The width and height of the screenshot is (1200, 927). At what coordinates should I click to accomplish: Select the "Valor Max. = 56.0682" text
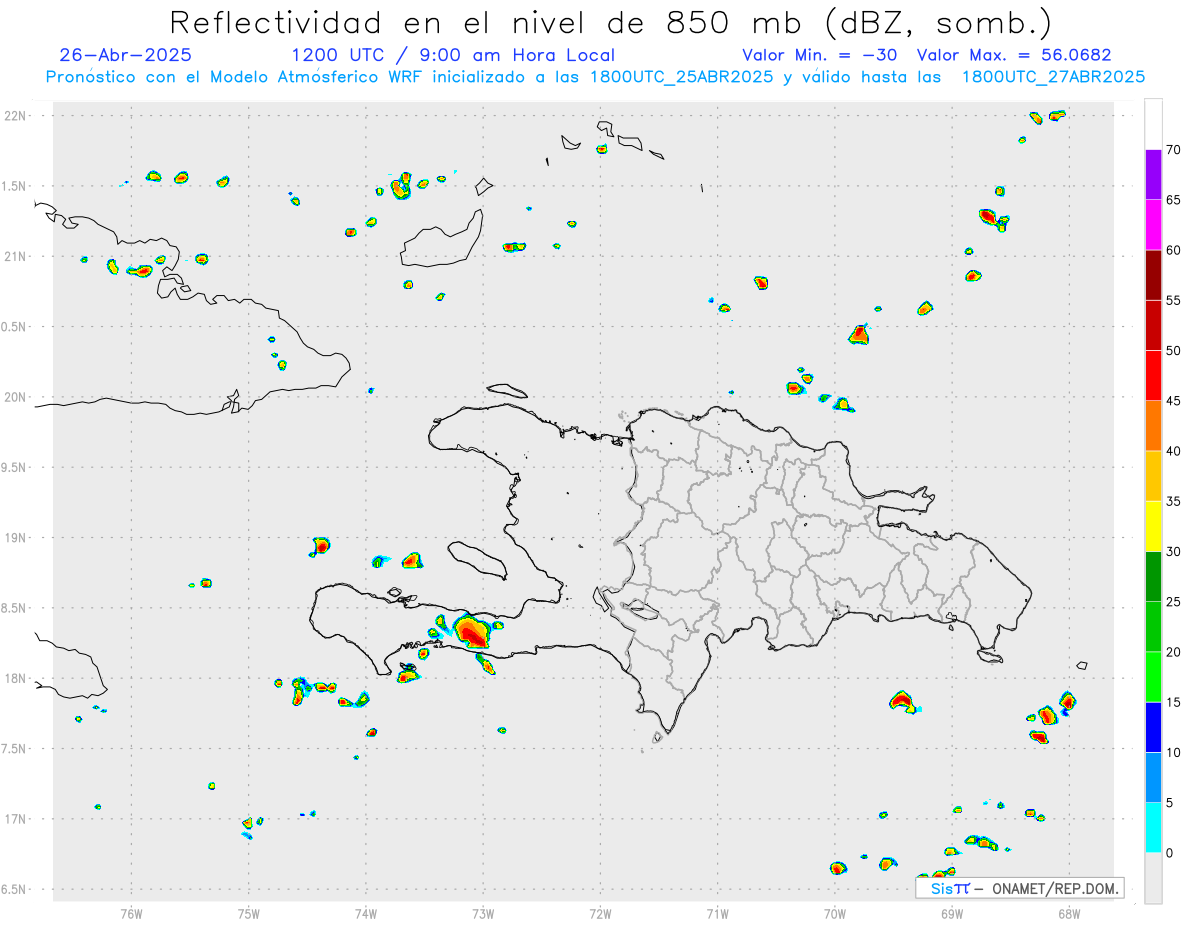(x=1014, y=55)
